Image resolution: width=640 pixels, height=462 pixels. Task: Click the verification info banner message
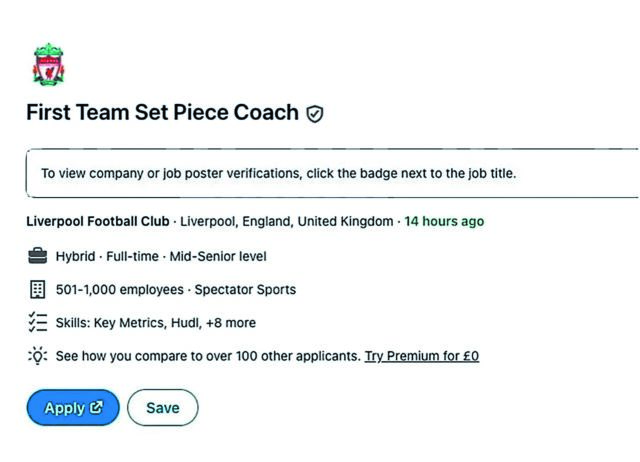[x=278, y=173]
